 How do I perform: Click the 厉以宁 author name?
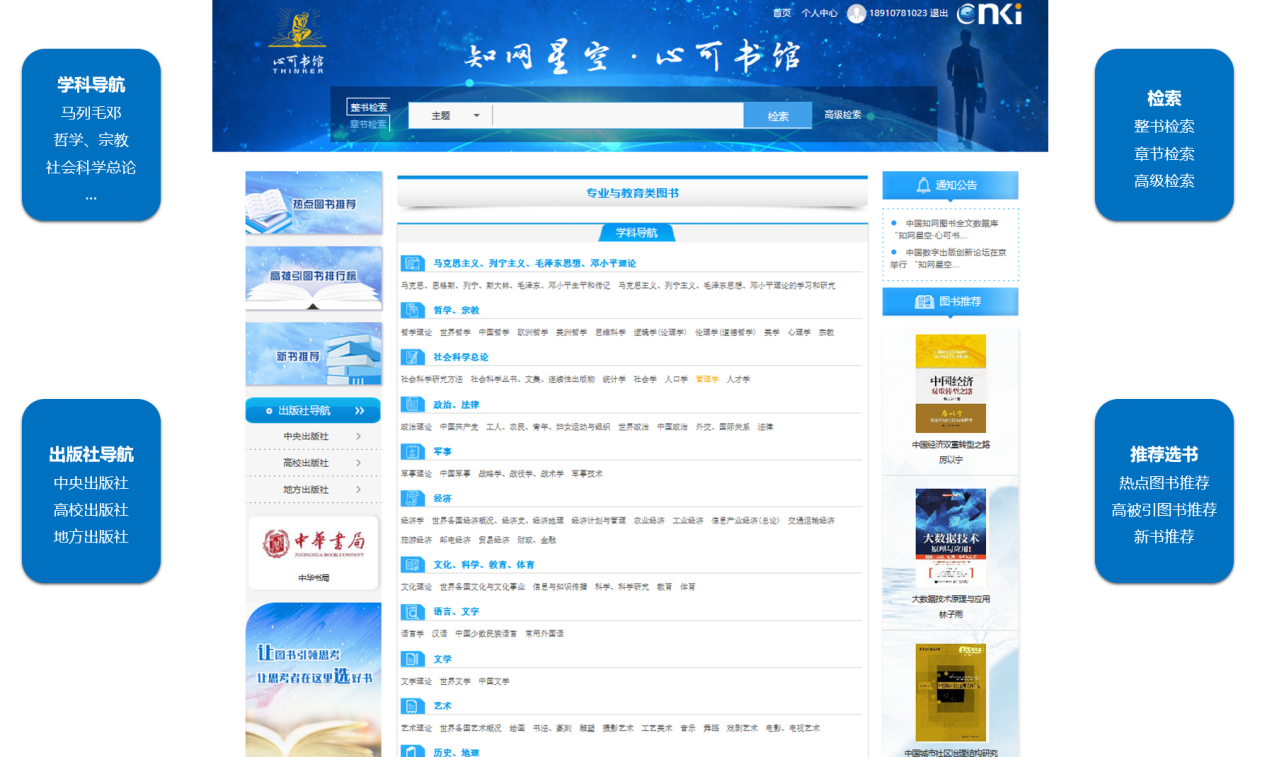(x=950, y=460)
